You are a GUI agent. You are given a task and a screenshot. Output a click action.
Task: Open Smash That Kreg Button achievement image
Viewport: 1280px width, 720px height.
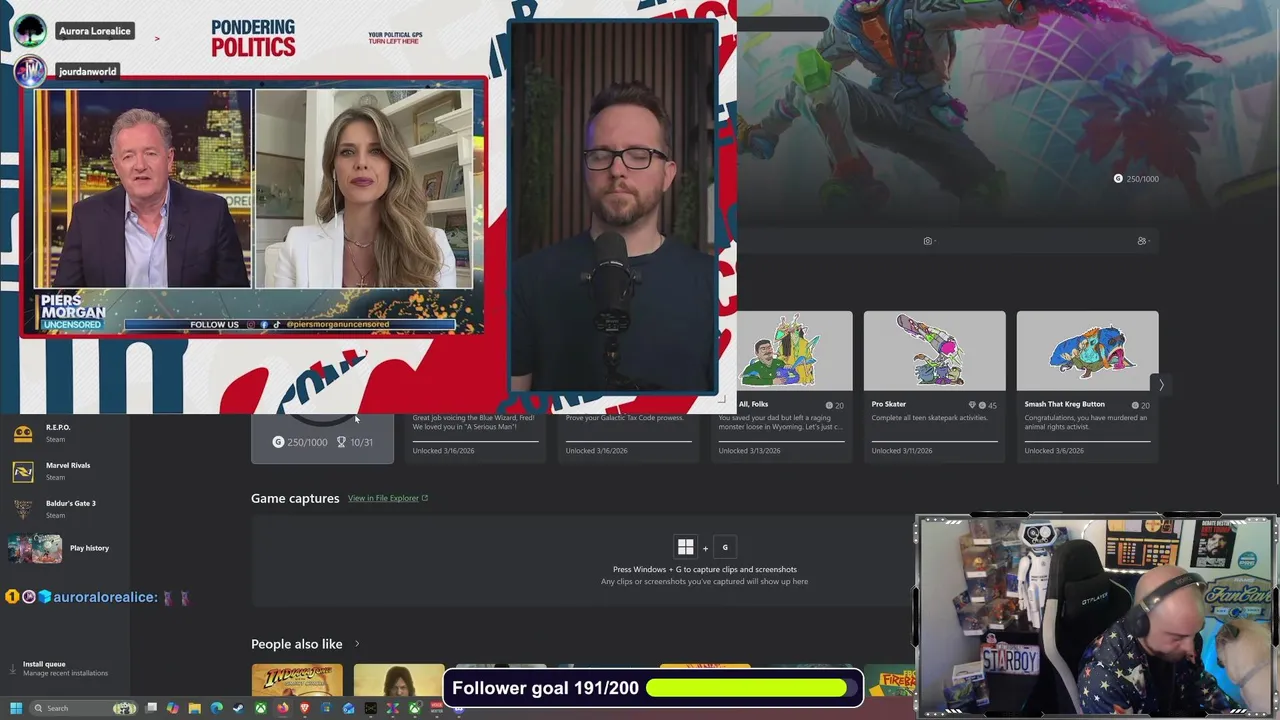(1088, 351)
